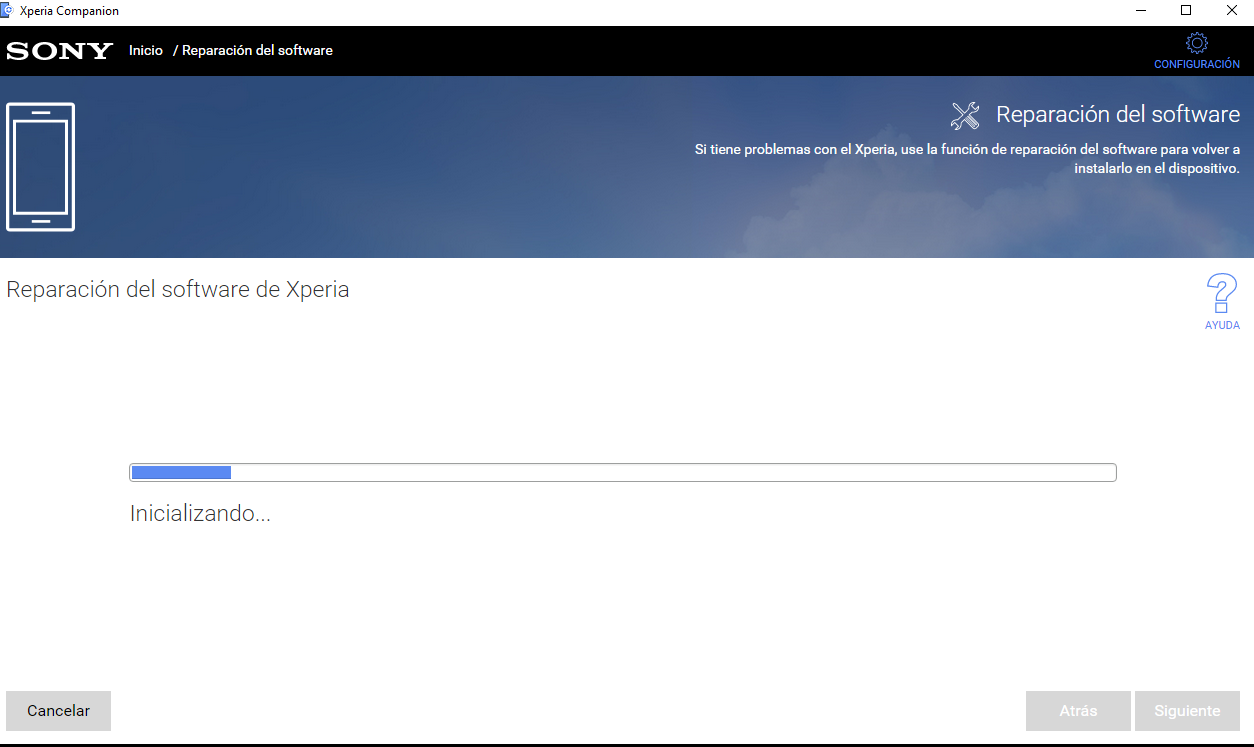Select the Reparación del software breadcrumb
This screenshot has width=1254, height=747.
pyautogui.click(x=257, y=51)
